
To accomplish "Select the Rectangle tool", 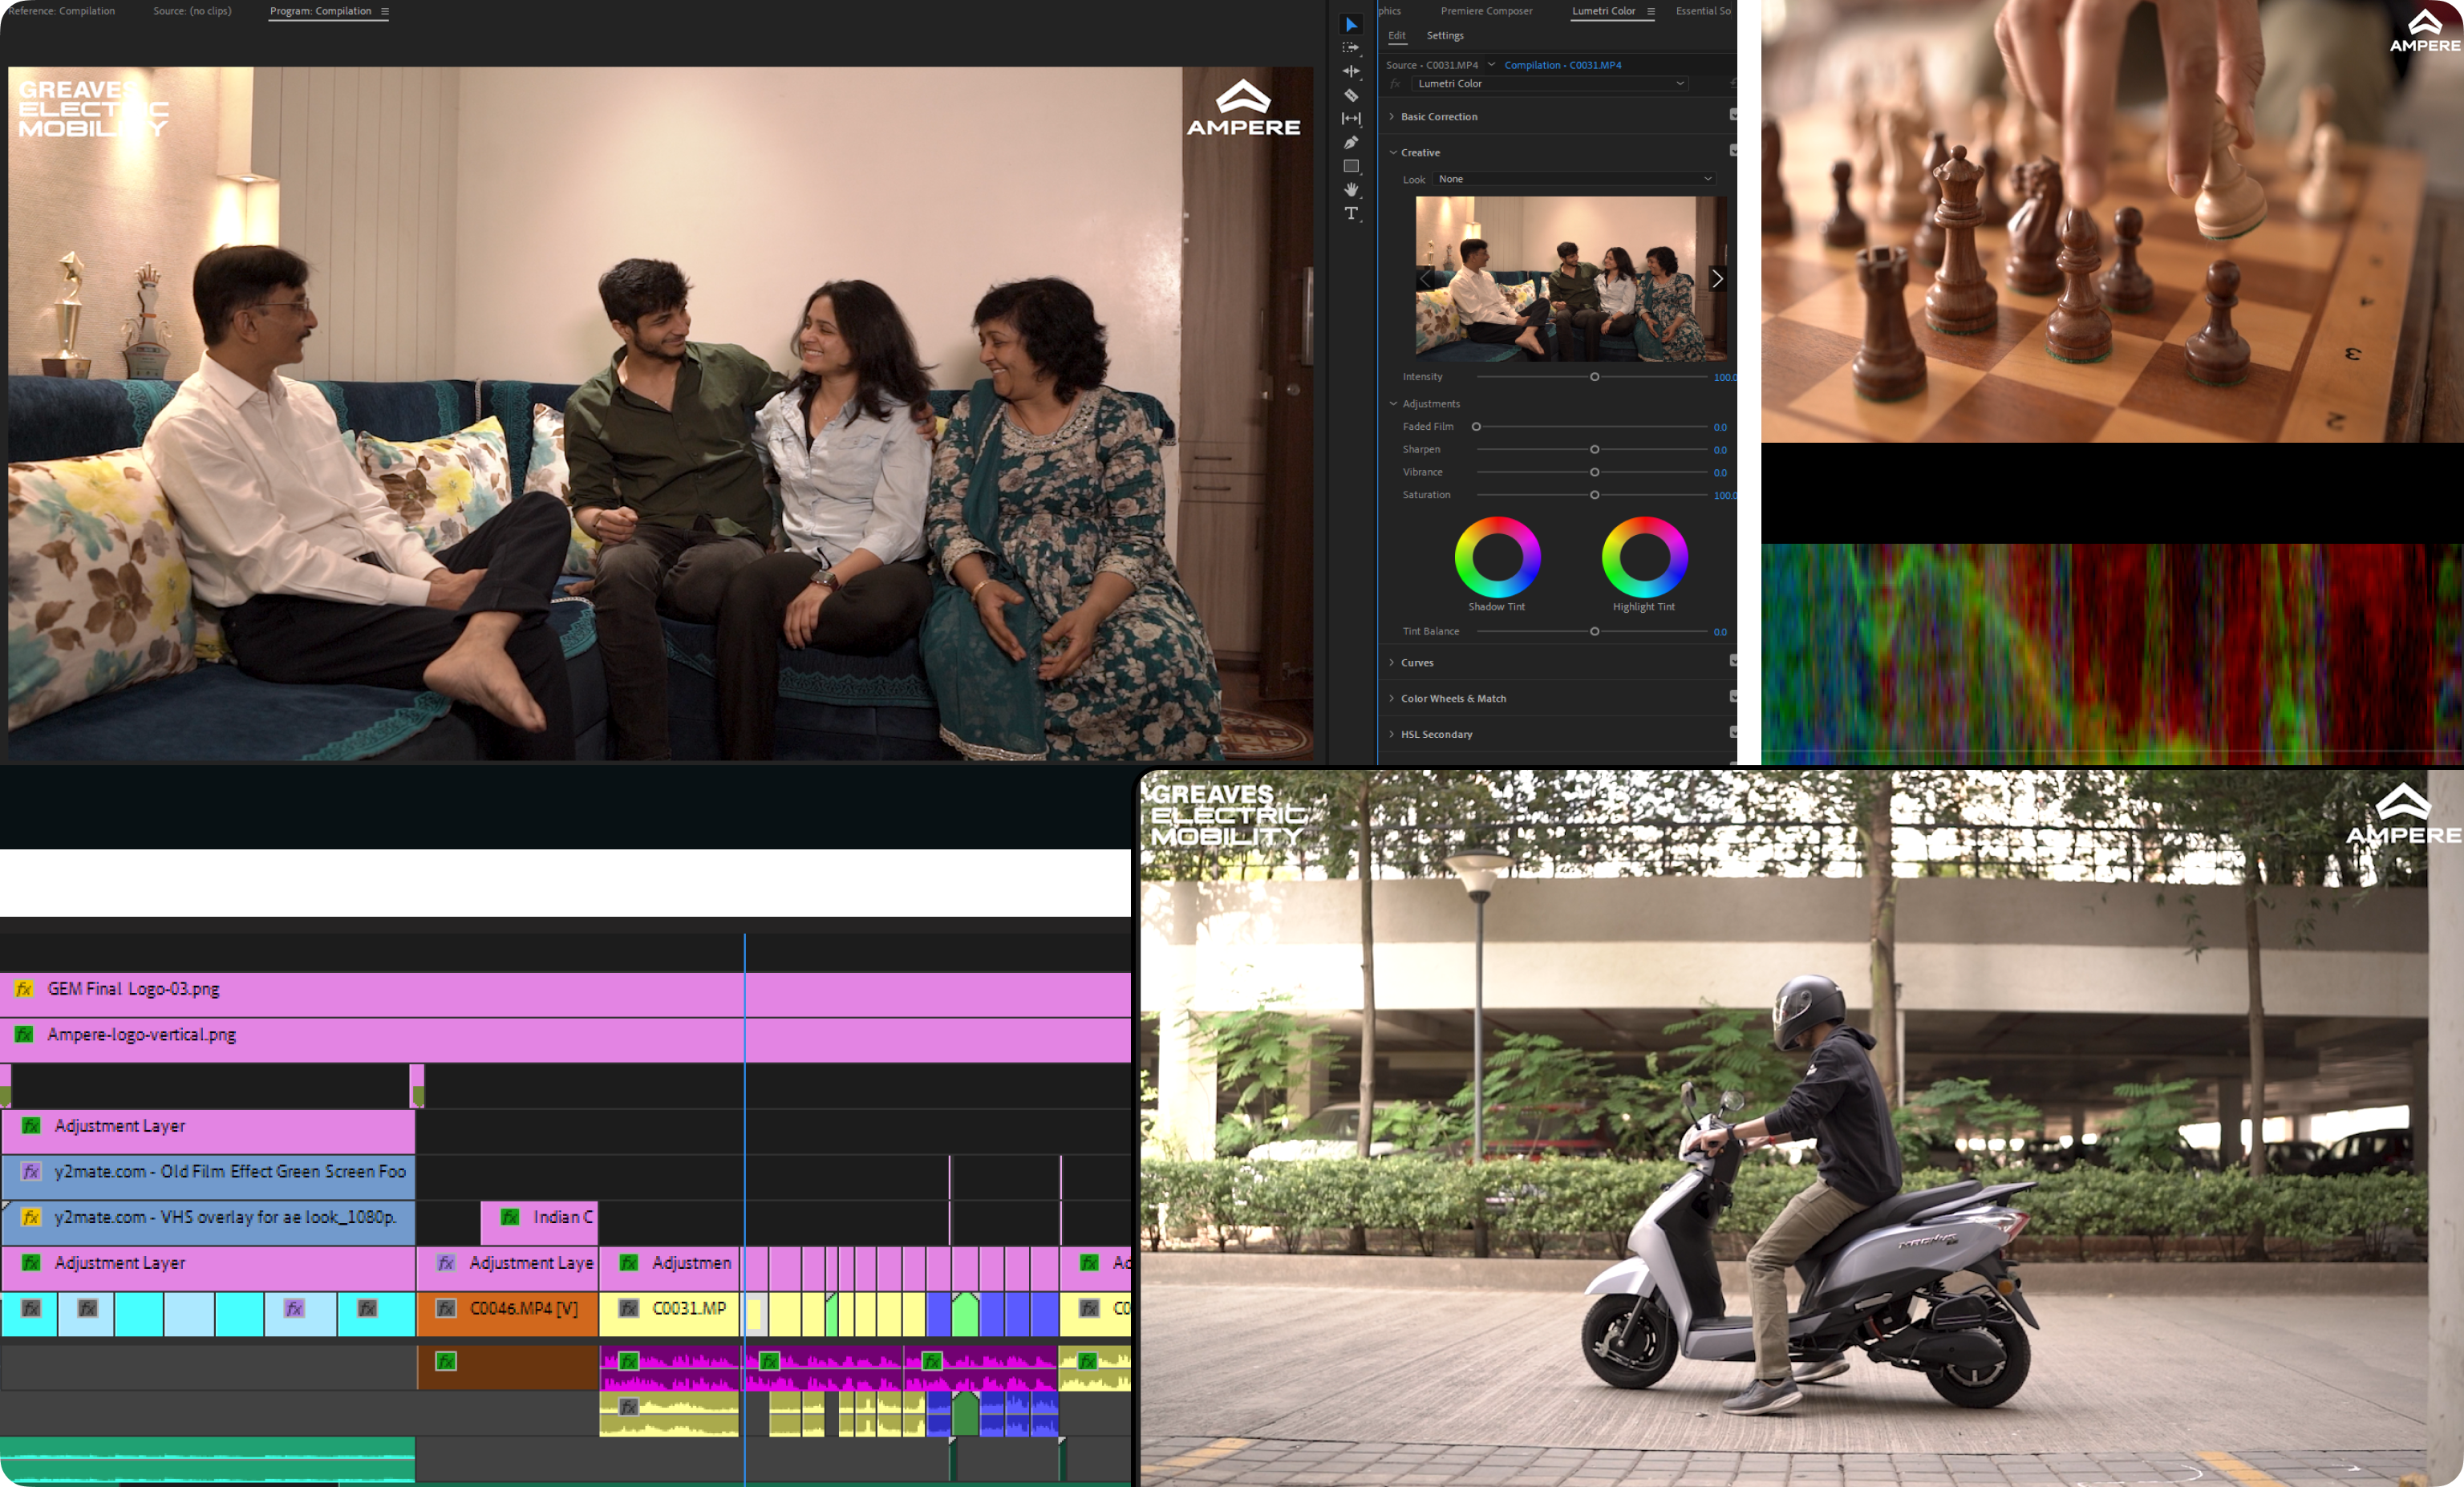I will pos(1351,166).
